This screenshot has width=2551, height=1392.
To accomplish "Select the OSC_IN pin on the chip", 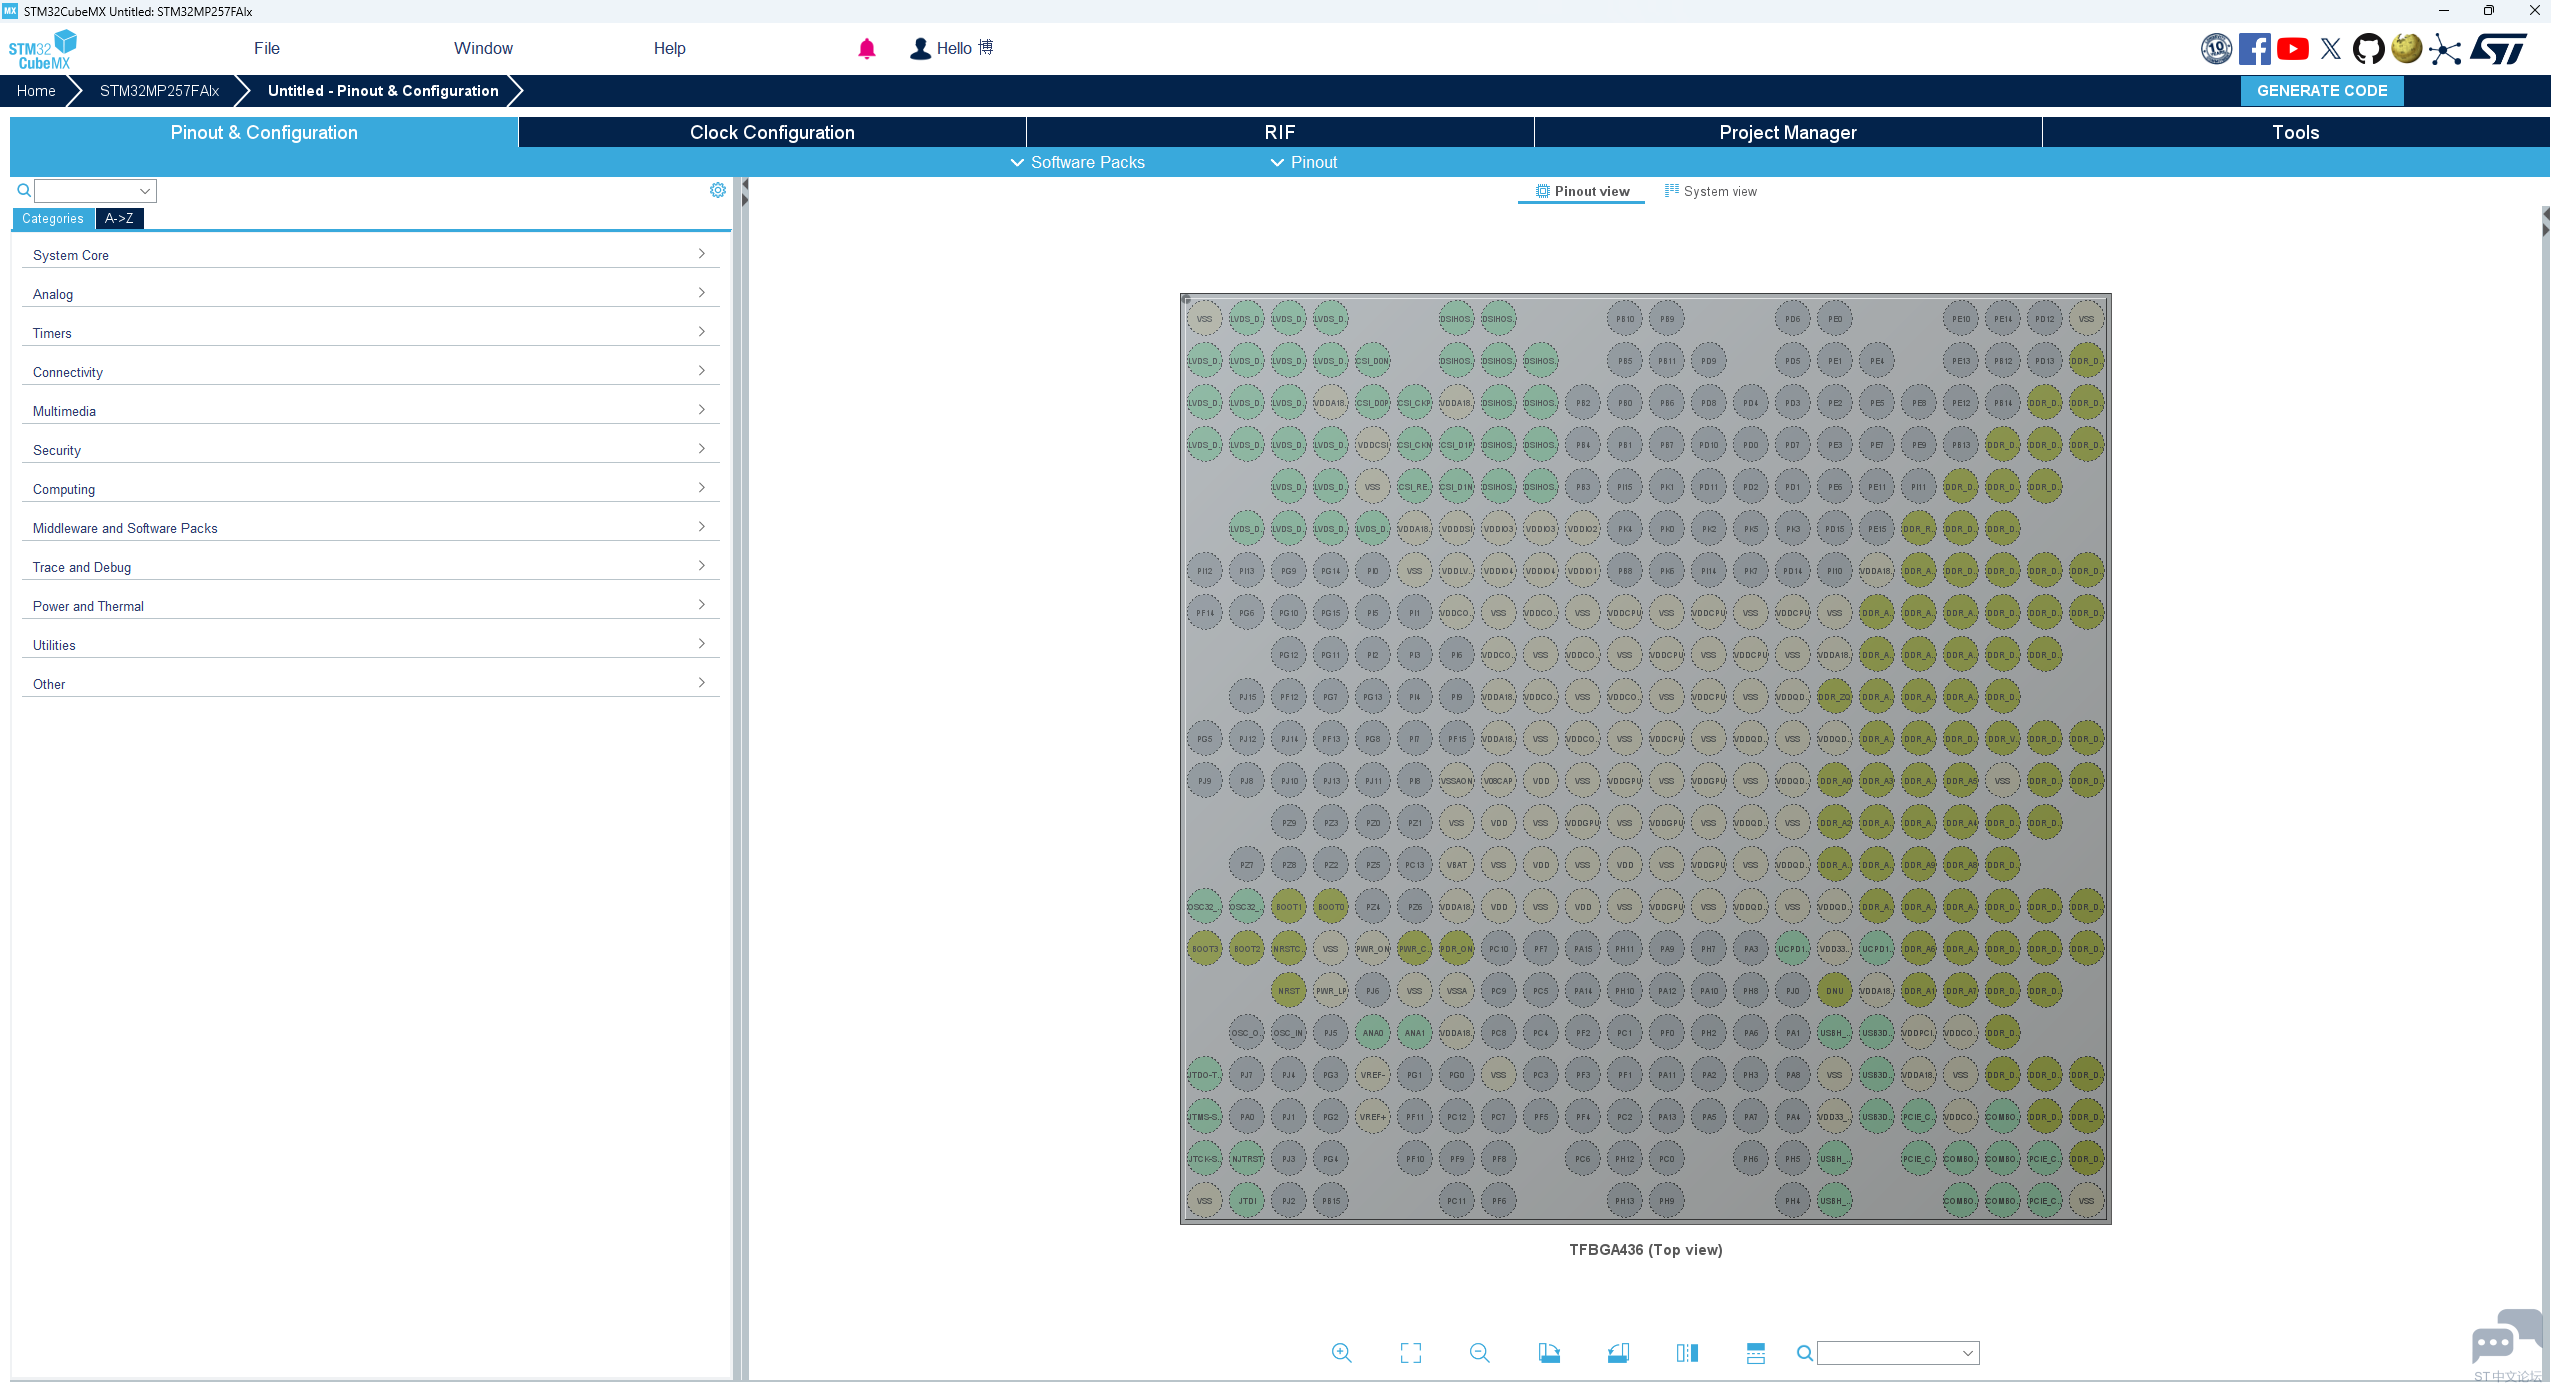I will click(x=1289, y=1033).
